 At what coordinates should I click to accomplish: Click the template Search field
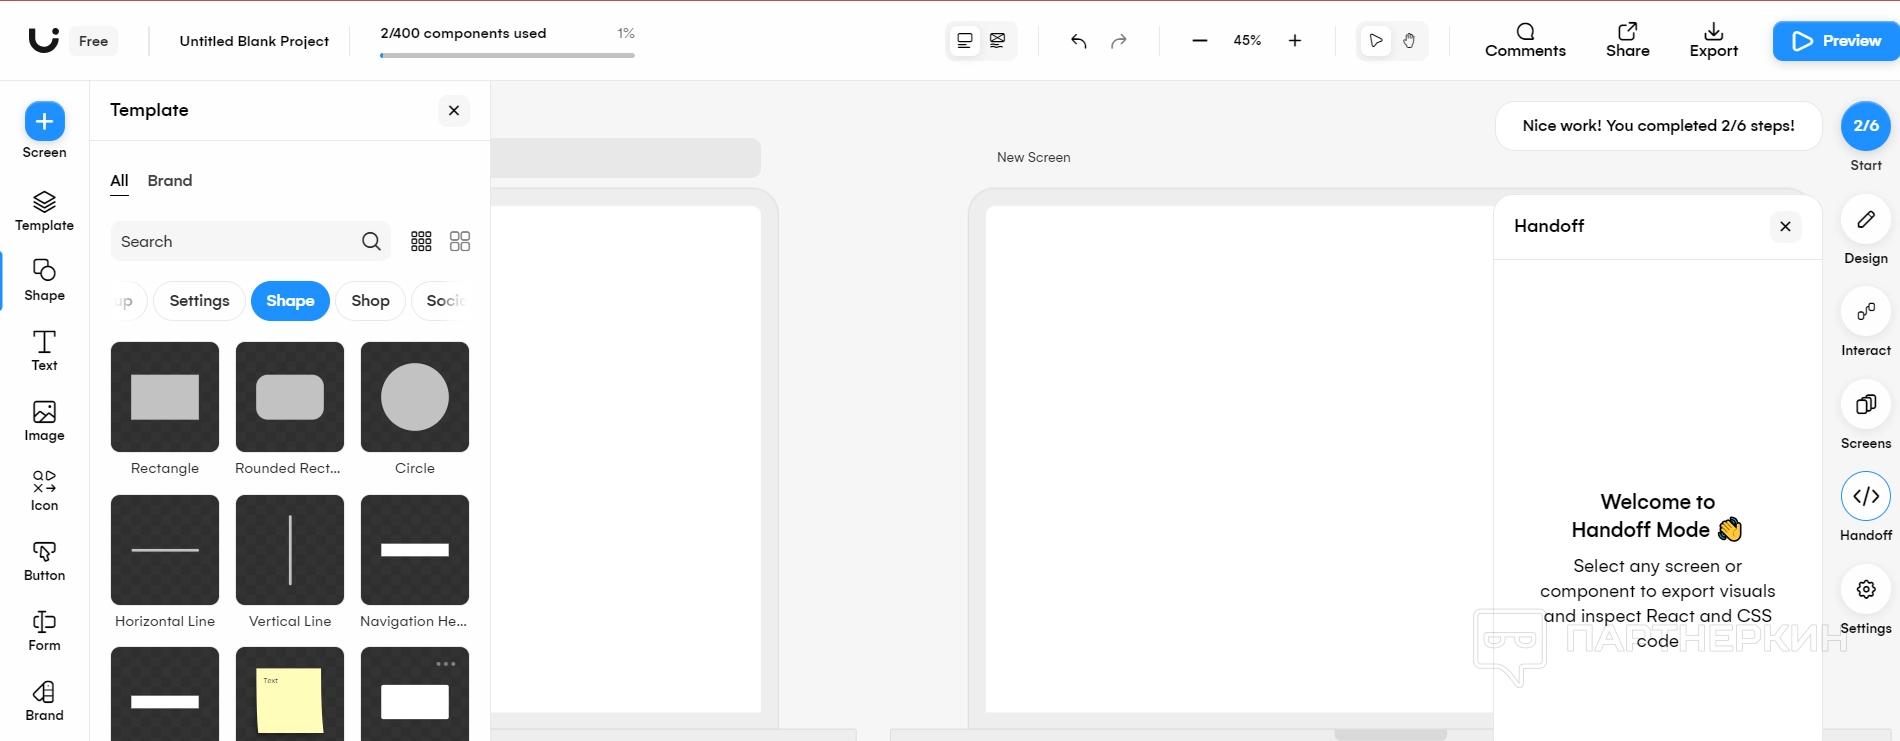(236, 242)
